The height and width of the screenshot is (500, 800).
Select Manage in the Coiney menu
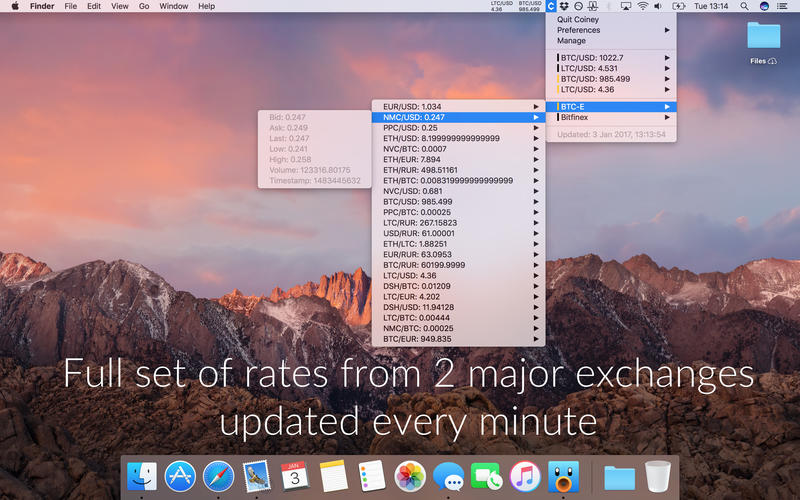611,41
